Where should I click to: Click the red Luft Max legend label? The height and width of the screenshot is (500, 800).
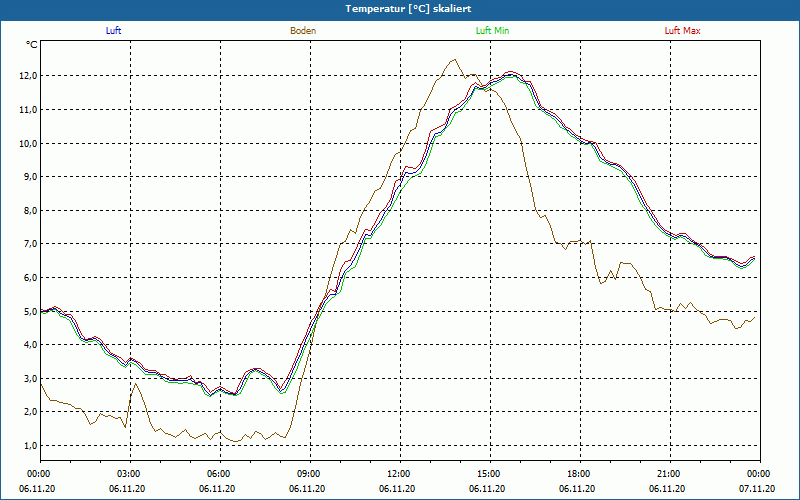tap(682, 31)
